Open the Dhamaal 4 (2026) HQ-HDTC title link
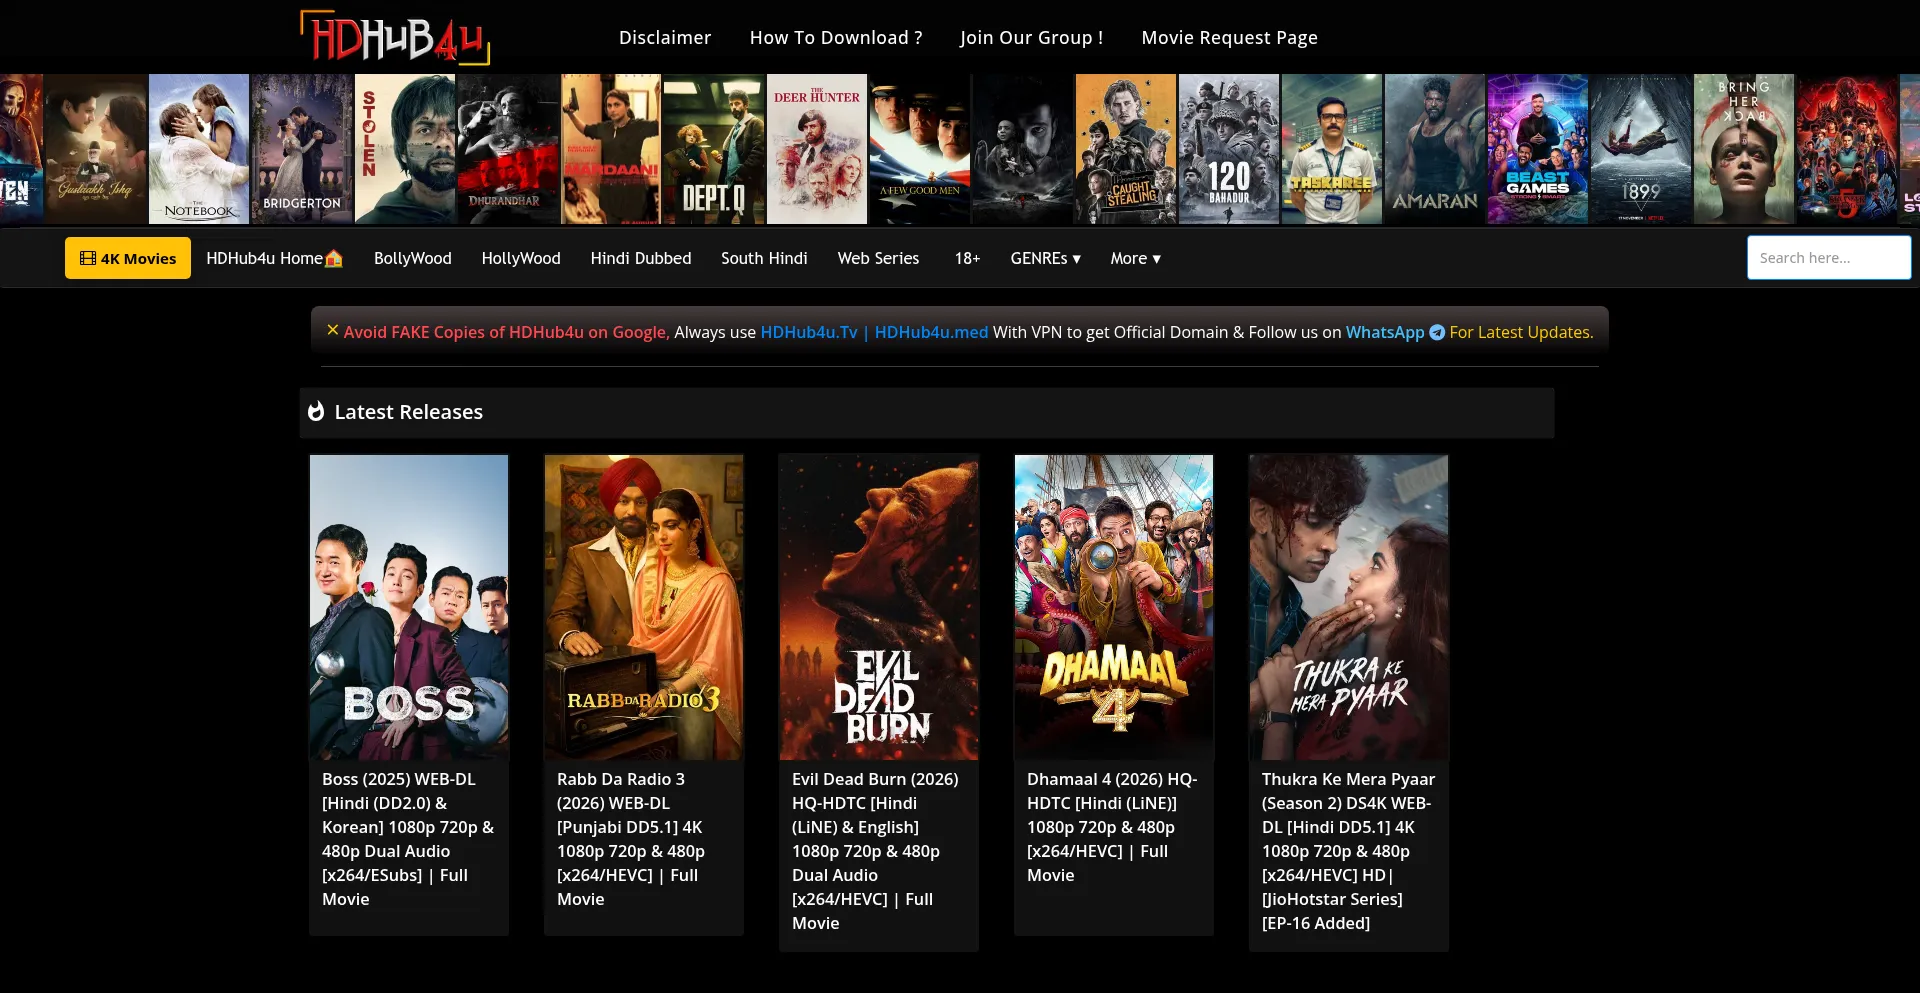 (1114, 827)
